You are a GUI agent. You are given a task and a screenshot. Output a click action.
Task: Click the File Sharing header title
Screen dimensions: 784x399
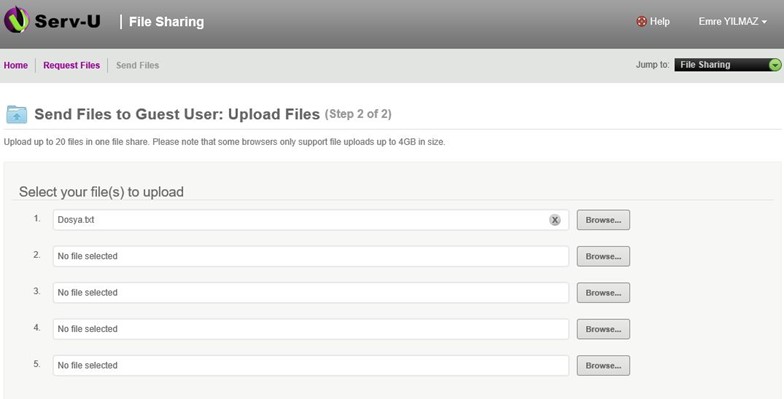tap(166, 22)
